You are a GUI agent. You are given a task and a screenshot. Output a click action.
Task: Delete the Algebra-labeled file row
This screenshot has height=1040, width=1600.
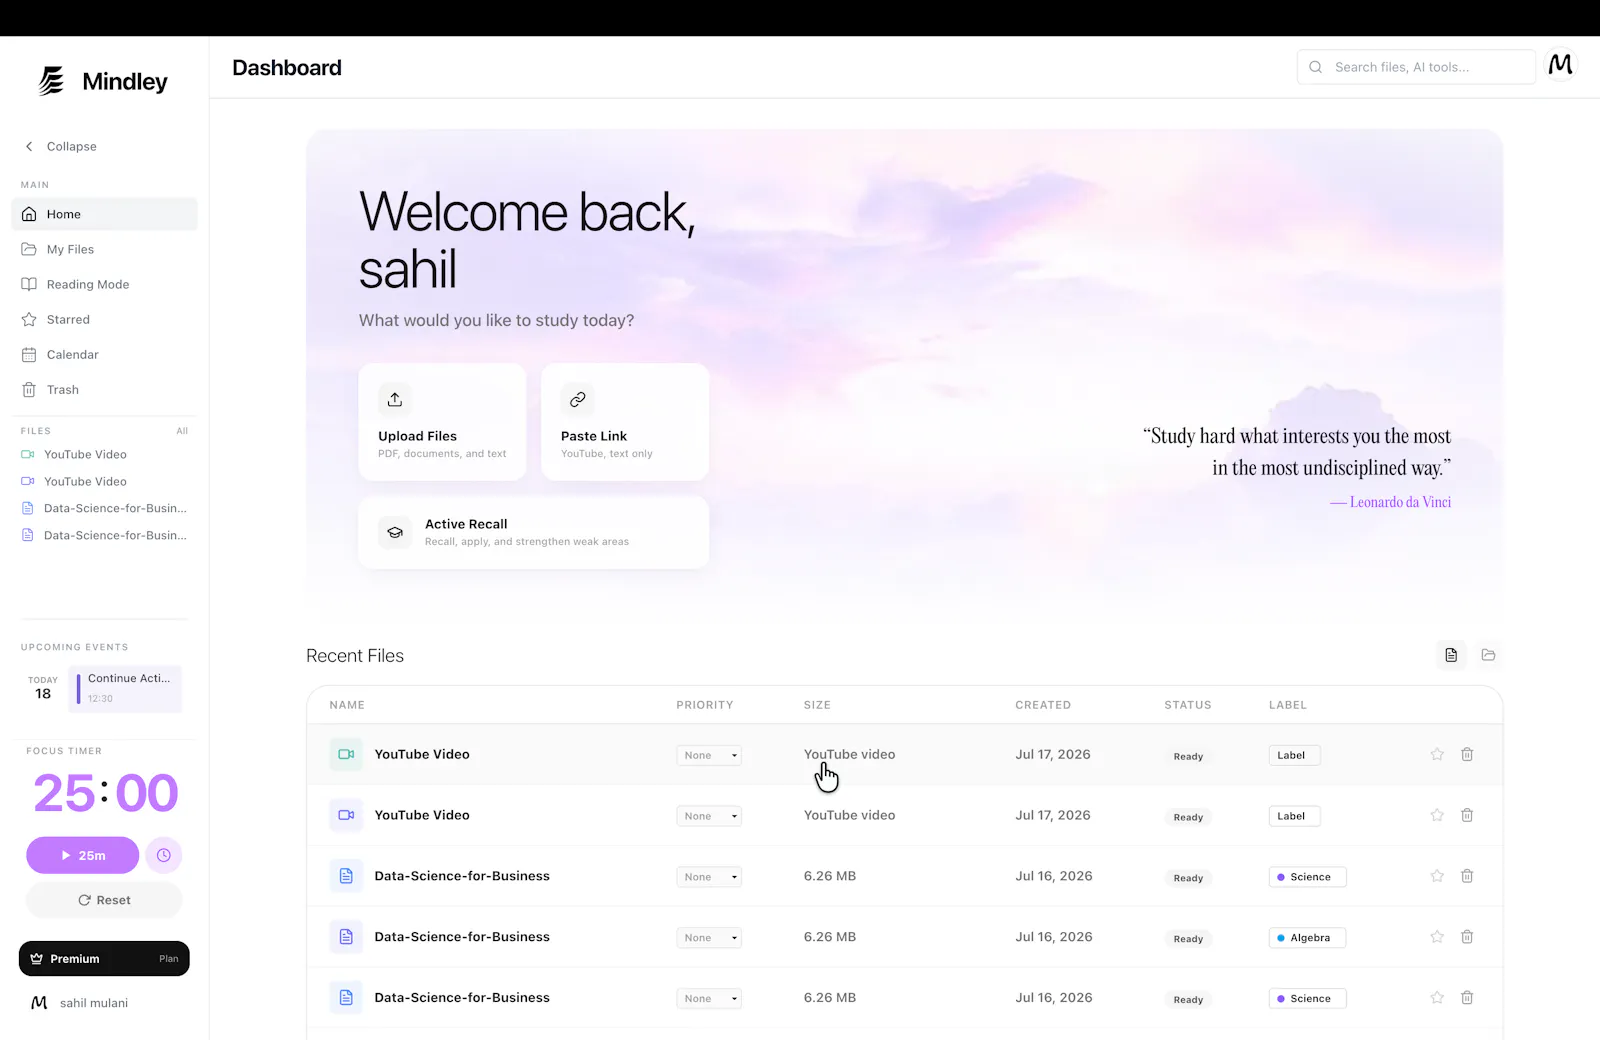pyautogui.click(x=1467, y=937)
